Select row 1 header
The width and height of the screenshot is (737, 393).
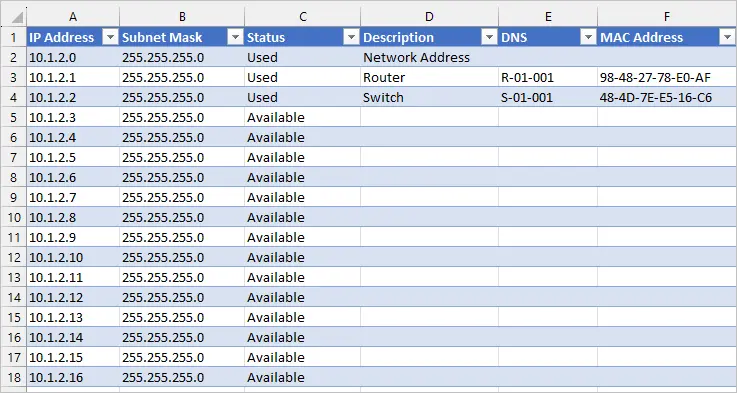click(13, 37)
